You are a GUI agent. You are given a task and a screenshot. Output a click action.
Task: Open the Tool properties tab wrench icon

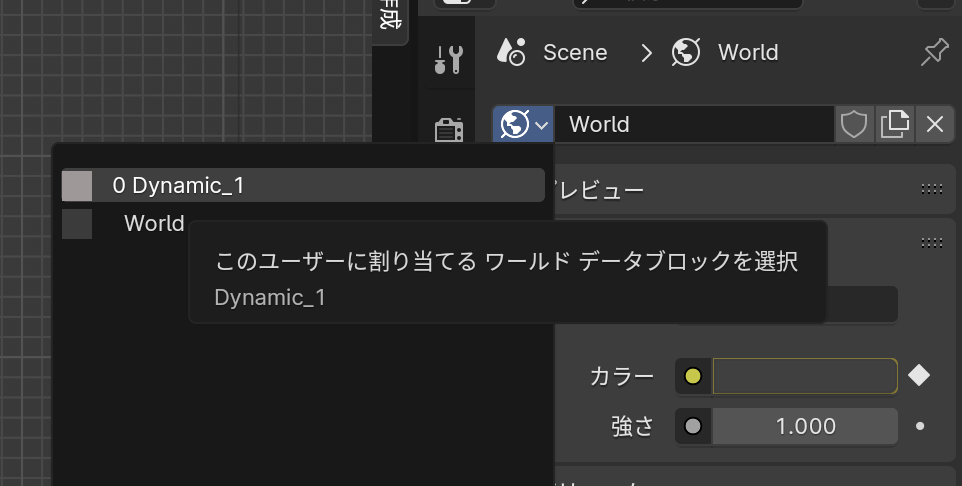pyautogui.click(x=448, y=59)
